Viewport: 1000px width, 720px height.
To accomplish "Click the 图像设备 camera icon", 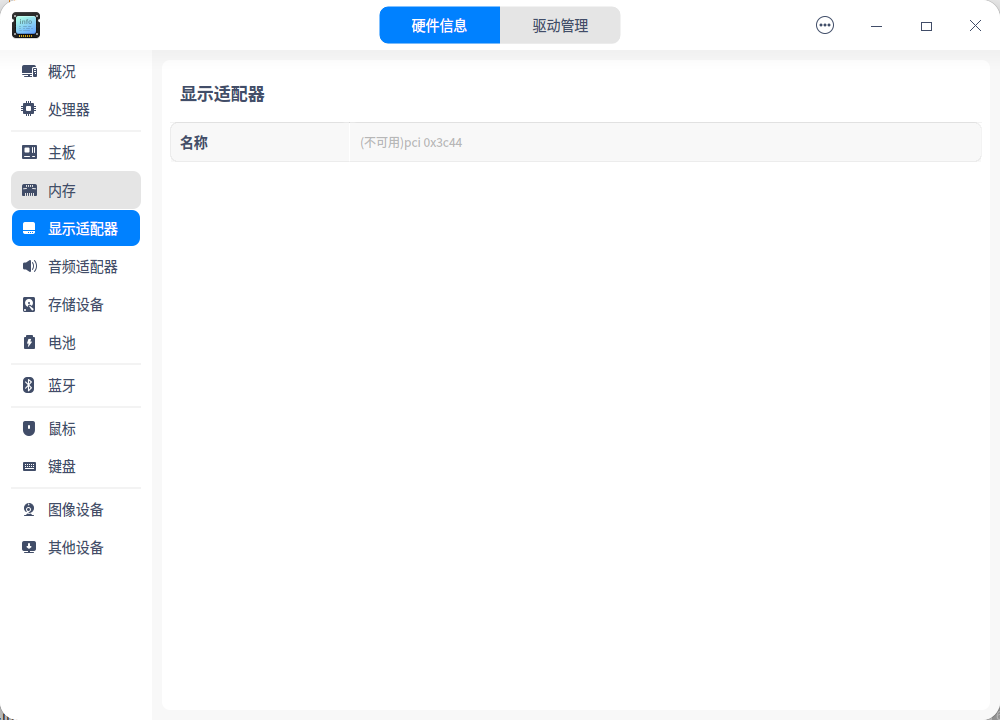I will point(28,509).
